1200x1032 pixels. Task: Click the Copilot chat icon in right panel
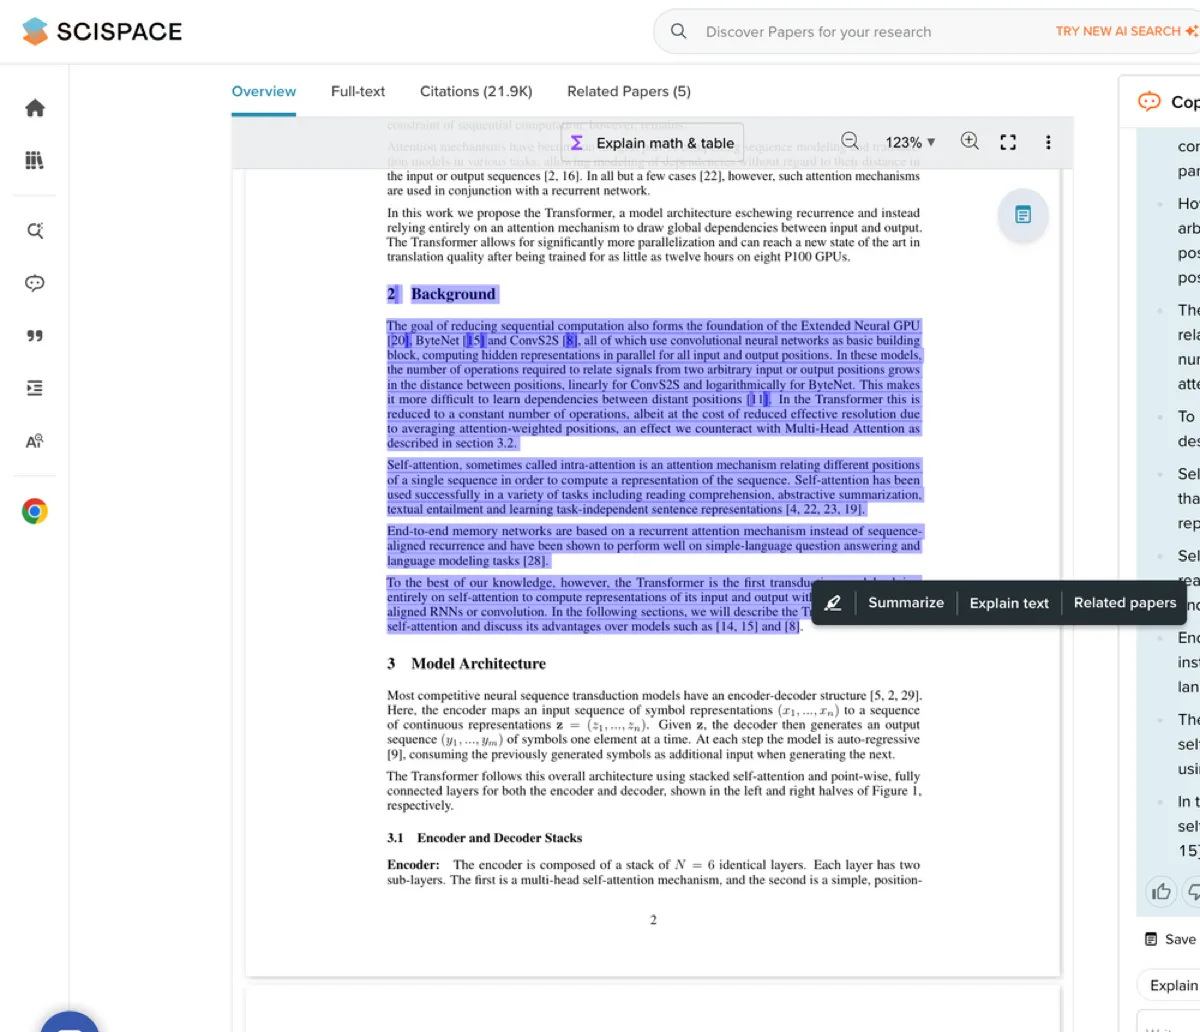click(1149, 101)
